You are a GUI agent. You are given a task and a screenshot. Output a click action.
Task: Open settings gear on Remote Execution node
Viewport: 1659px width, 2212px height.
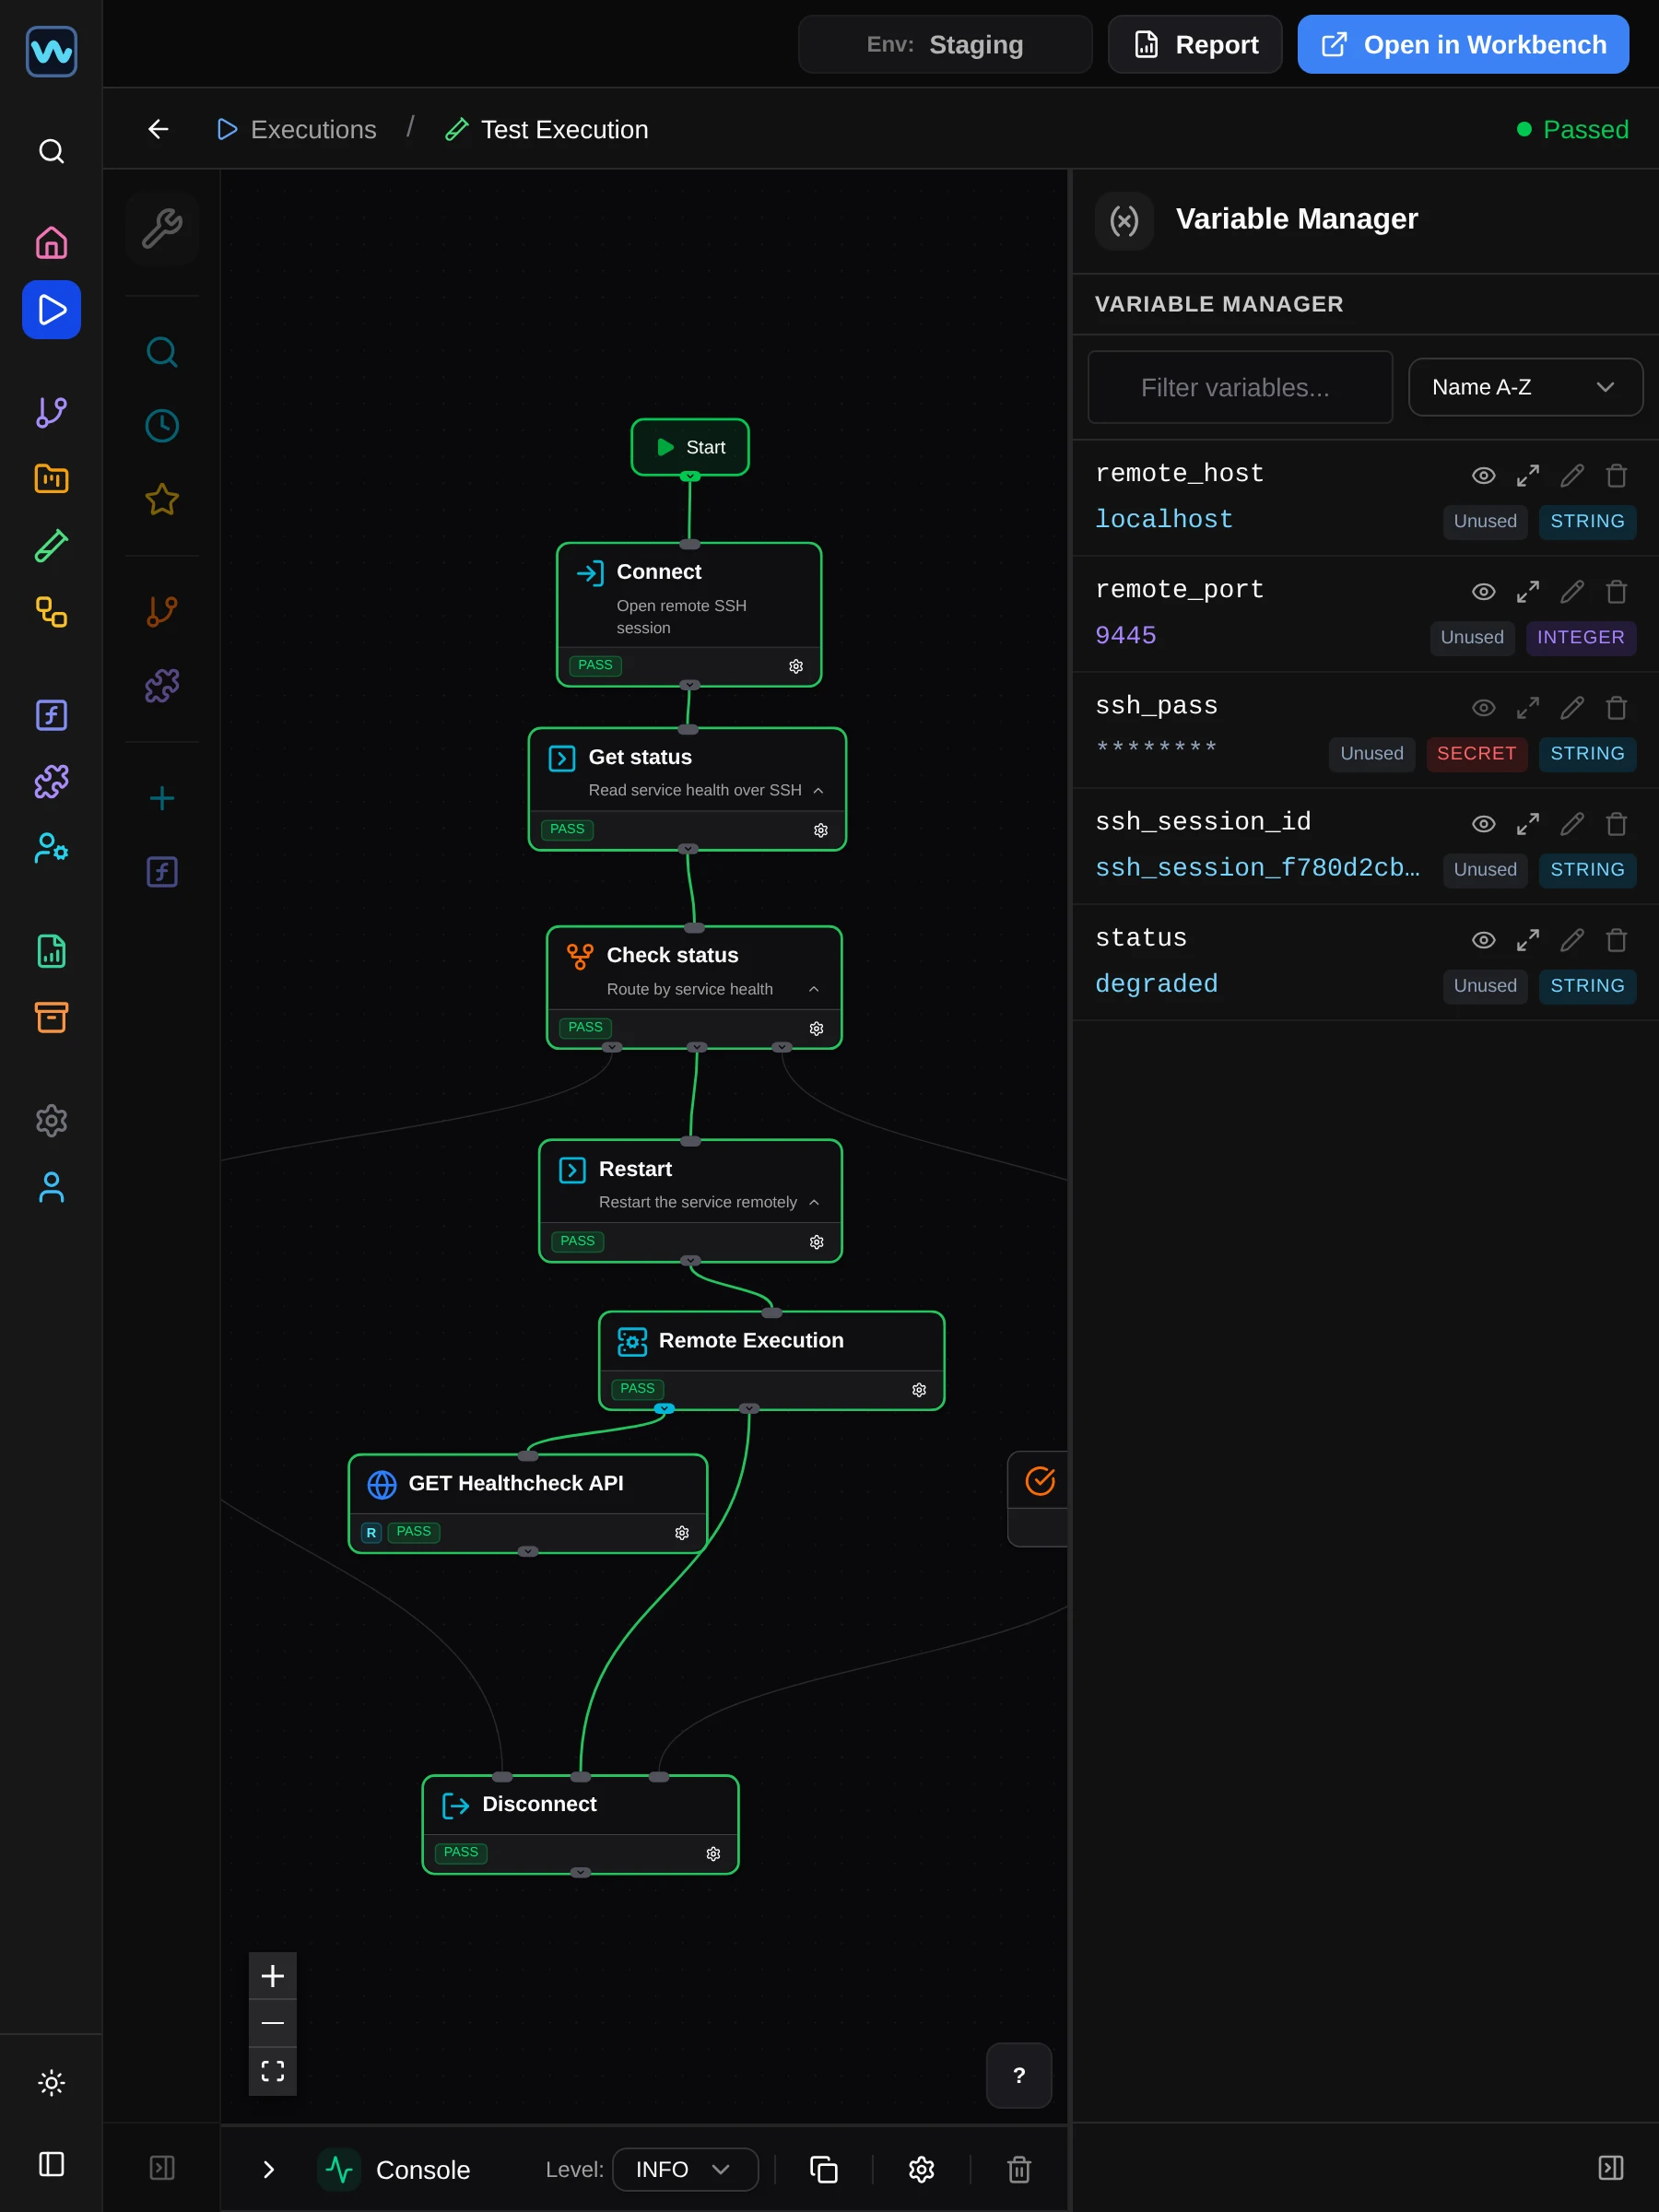(x=919, y=1390)
